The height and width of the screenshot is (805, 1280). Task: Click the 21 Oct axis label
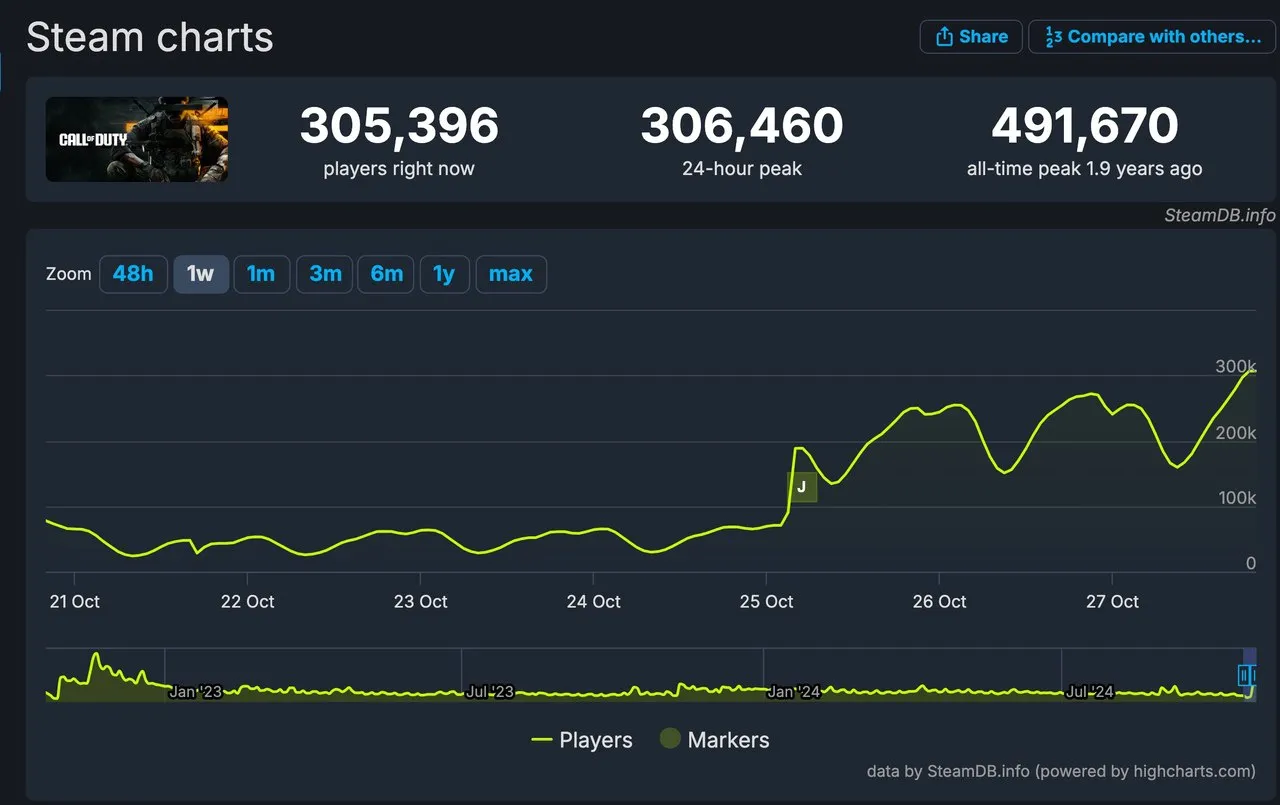click(x=73, y=601)
